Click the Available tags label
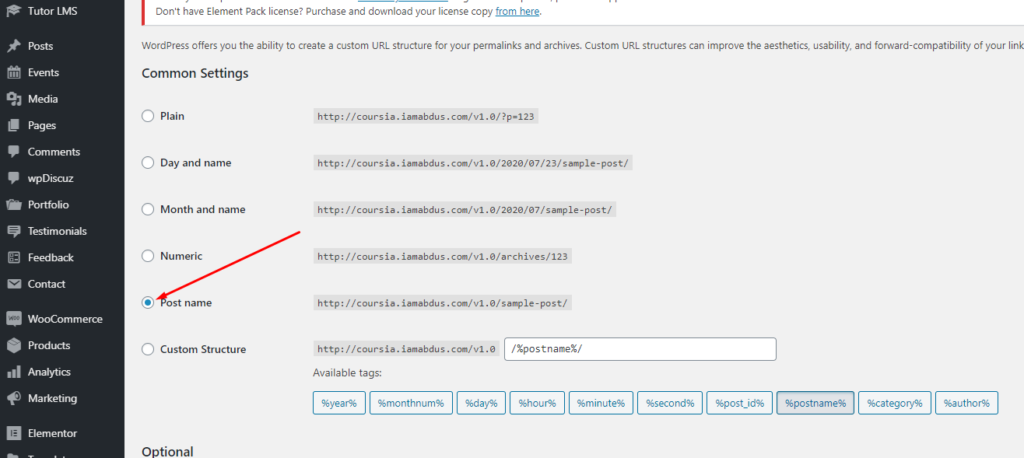Screen dimensions: 1024x458 (x=347, y=373)
